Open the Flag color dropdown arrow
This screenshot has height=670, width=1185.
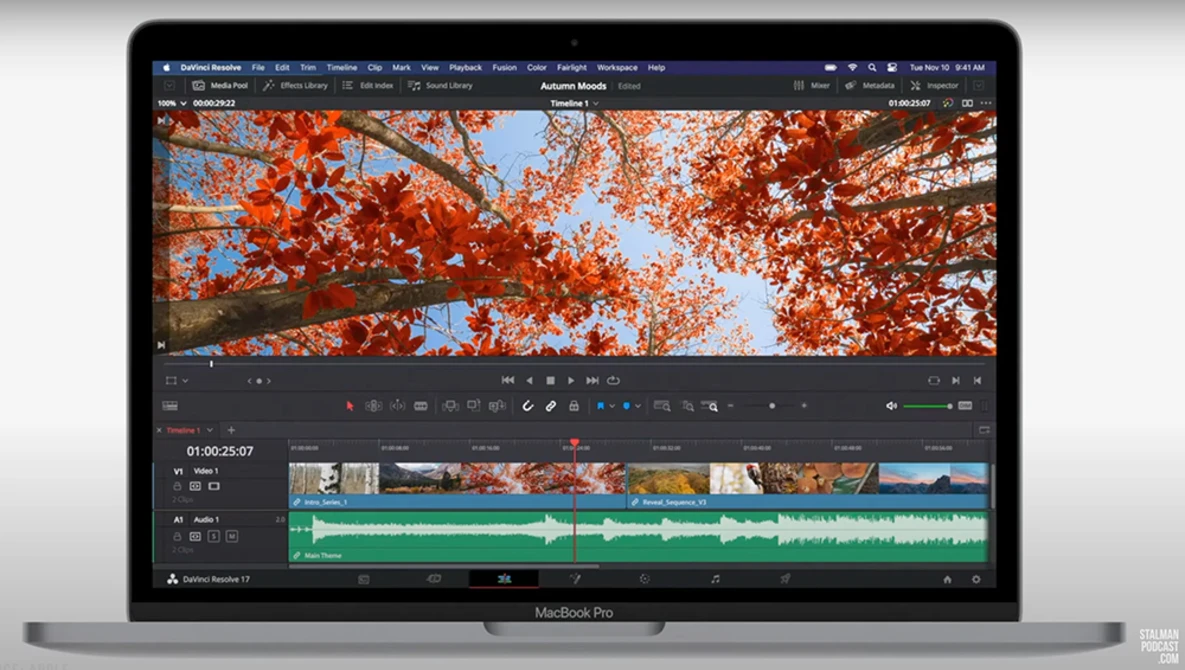point(611,406)
